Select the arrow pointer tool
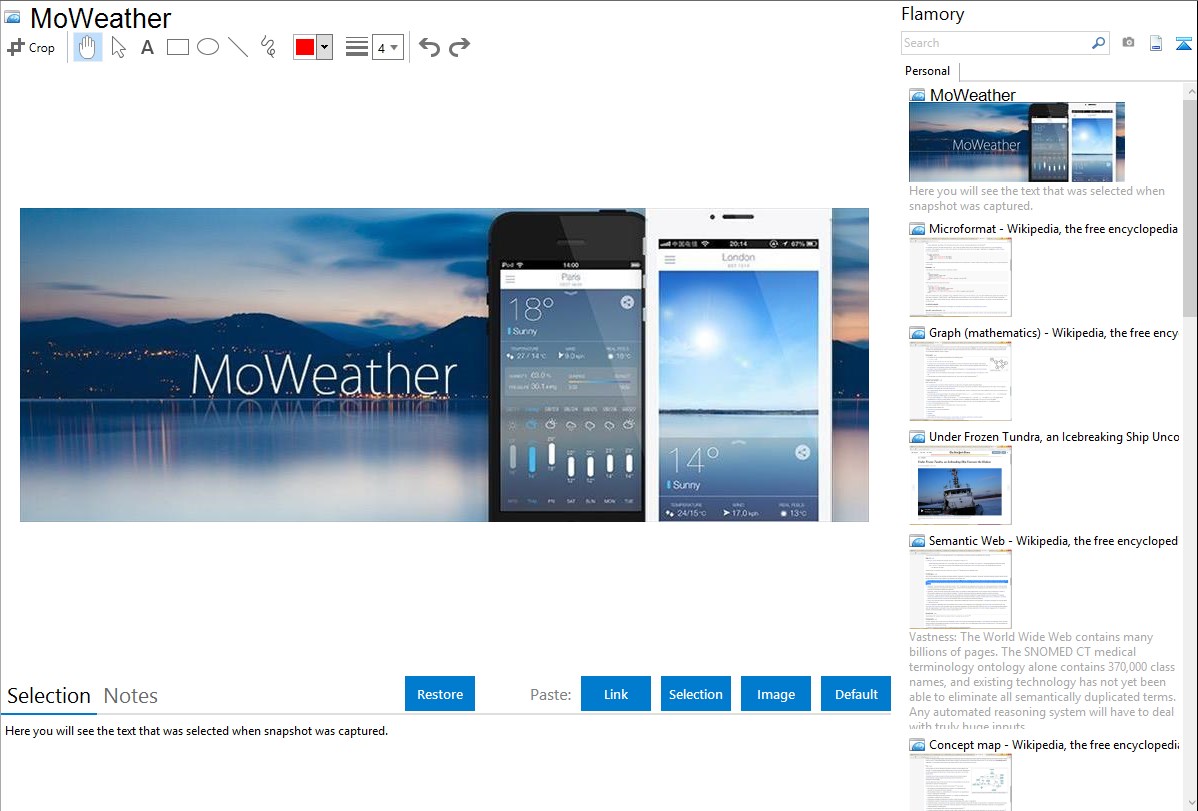 (x=118, y=47)
